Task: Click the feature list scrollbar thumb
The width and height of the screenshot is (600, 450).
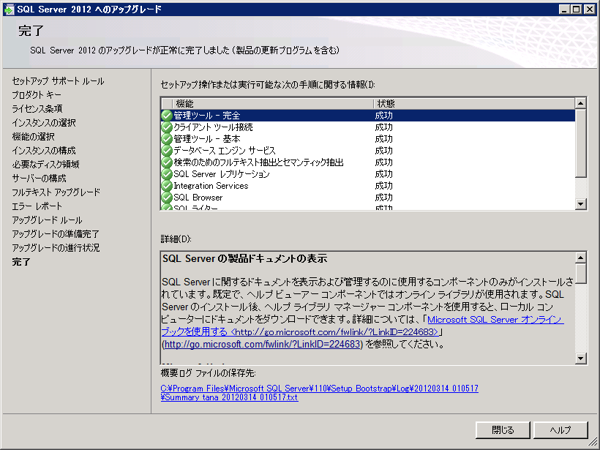Action: click(580, 143)
